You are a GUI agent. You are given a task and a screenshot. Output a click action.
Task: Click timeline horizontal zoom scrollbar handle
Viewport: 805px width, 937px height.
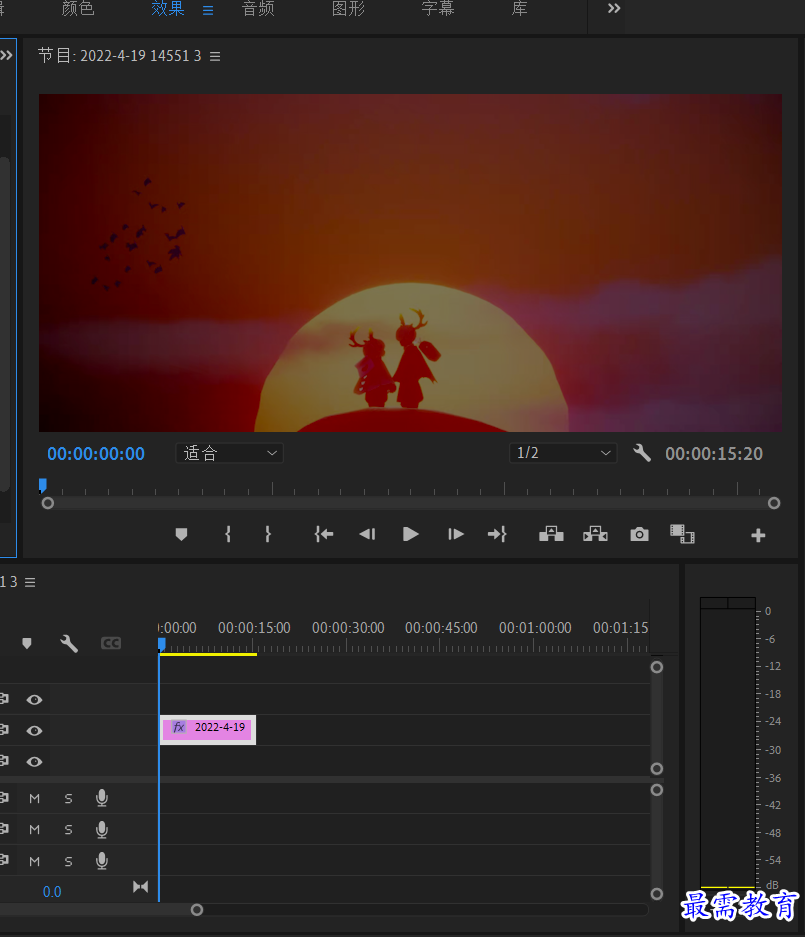(x=197, y=910)
